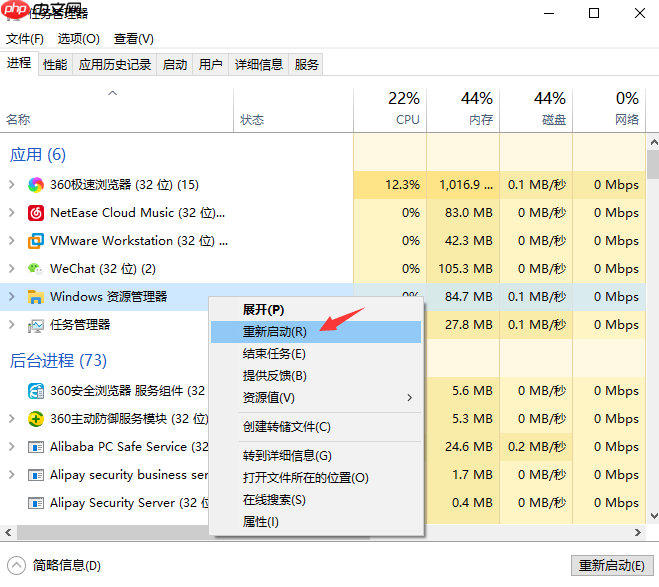The height and width of the screenshot is (587, 659).
Task: Sort by the CPU column header
Action: [390, 111]
